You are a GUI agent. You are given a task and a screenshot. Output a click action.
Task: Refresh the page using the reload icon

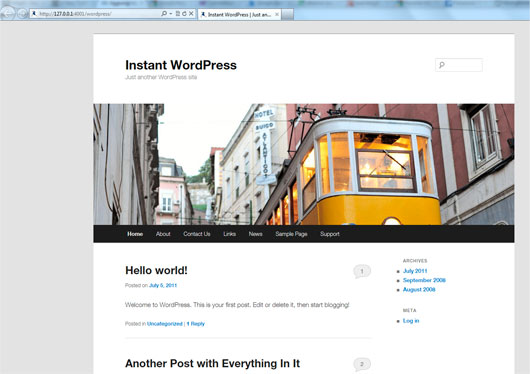184,14
